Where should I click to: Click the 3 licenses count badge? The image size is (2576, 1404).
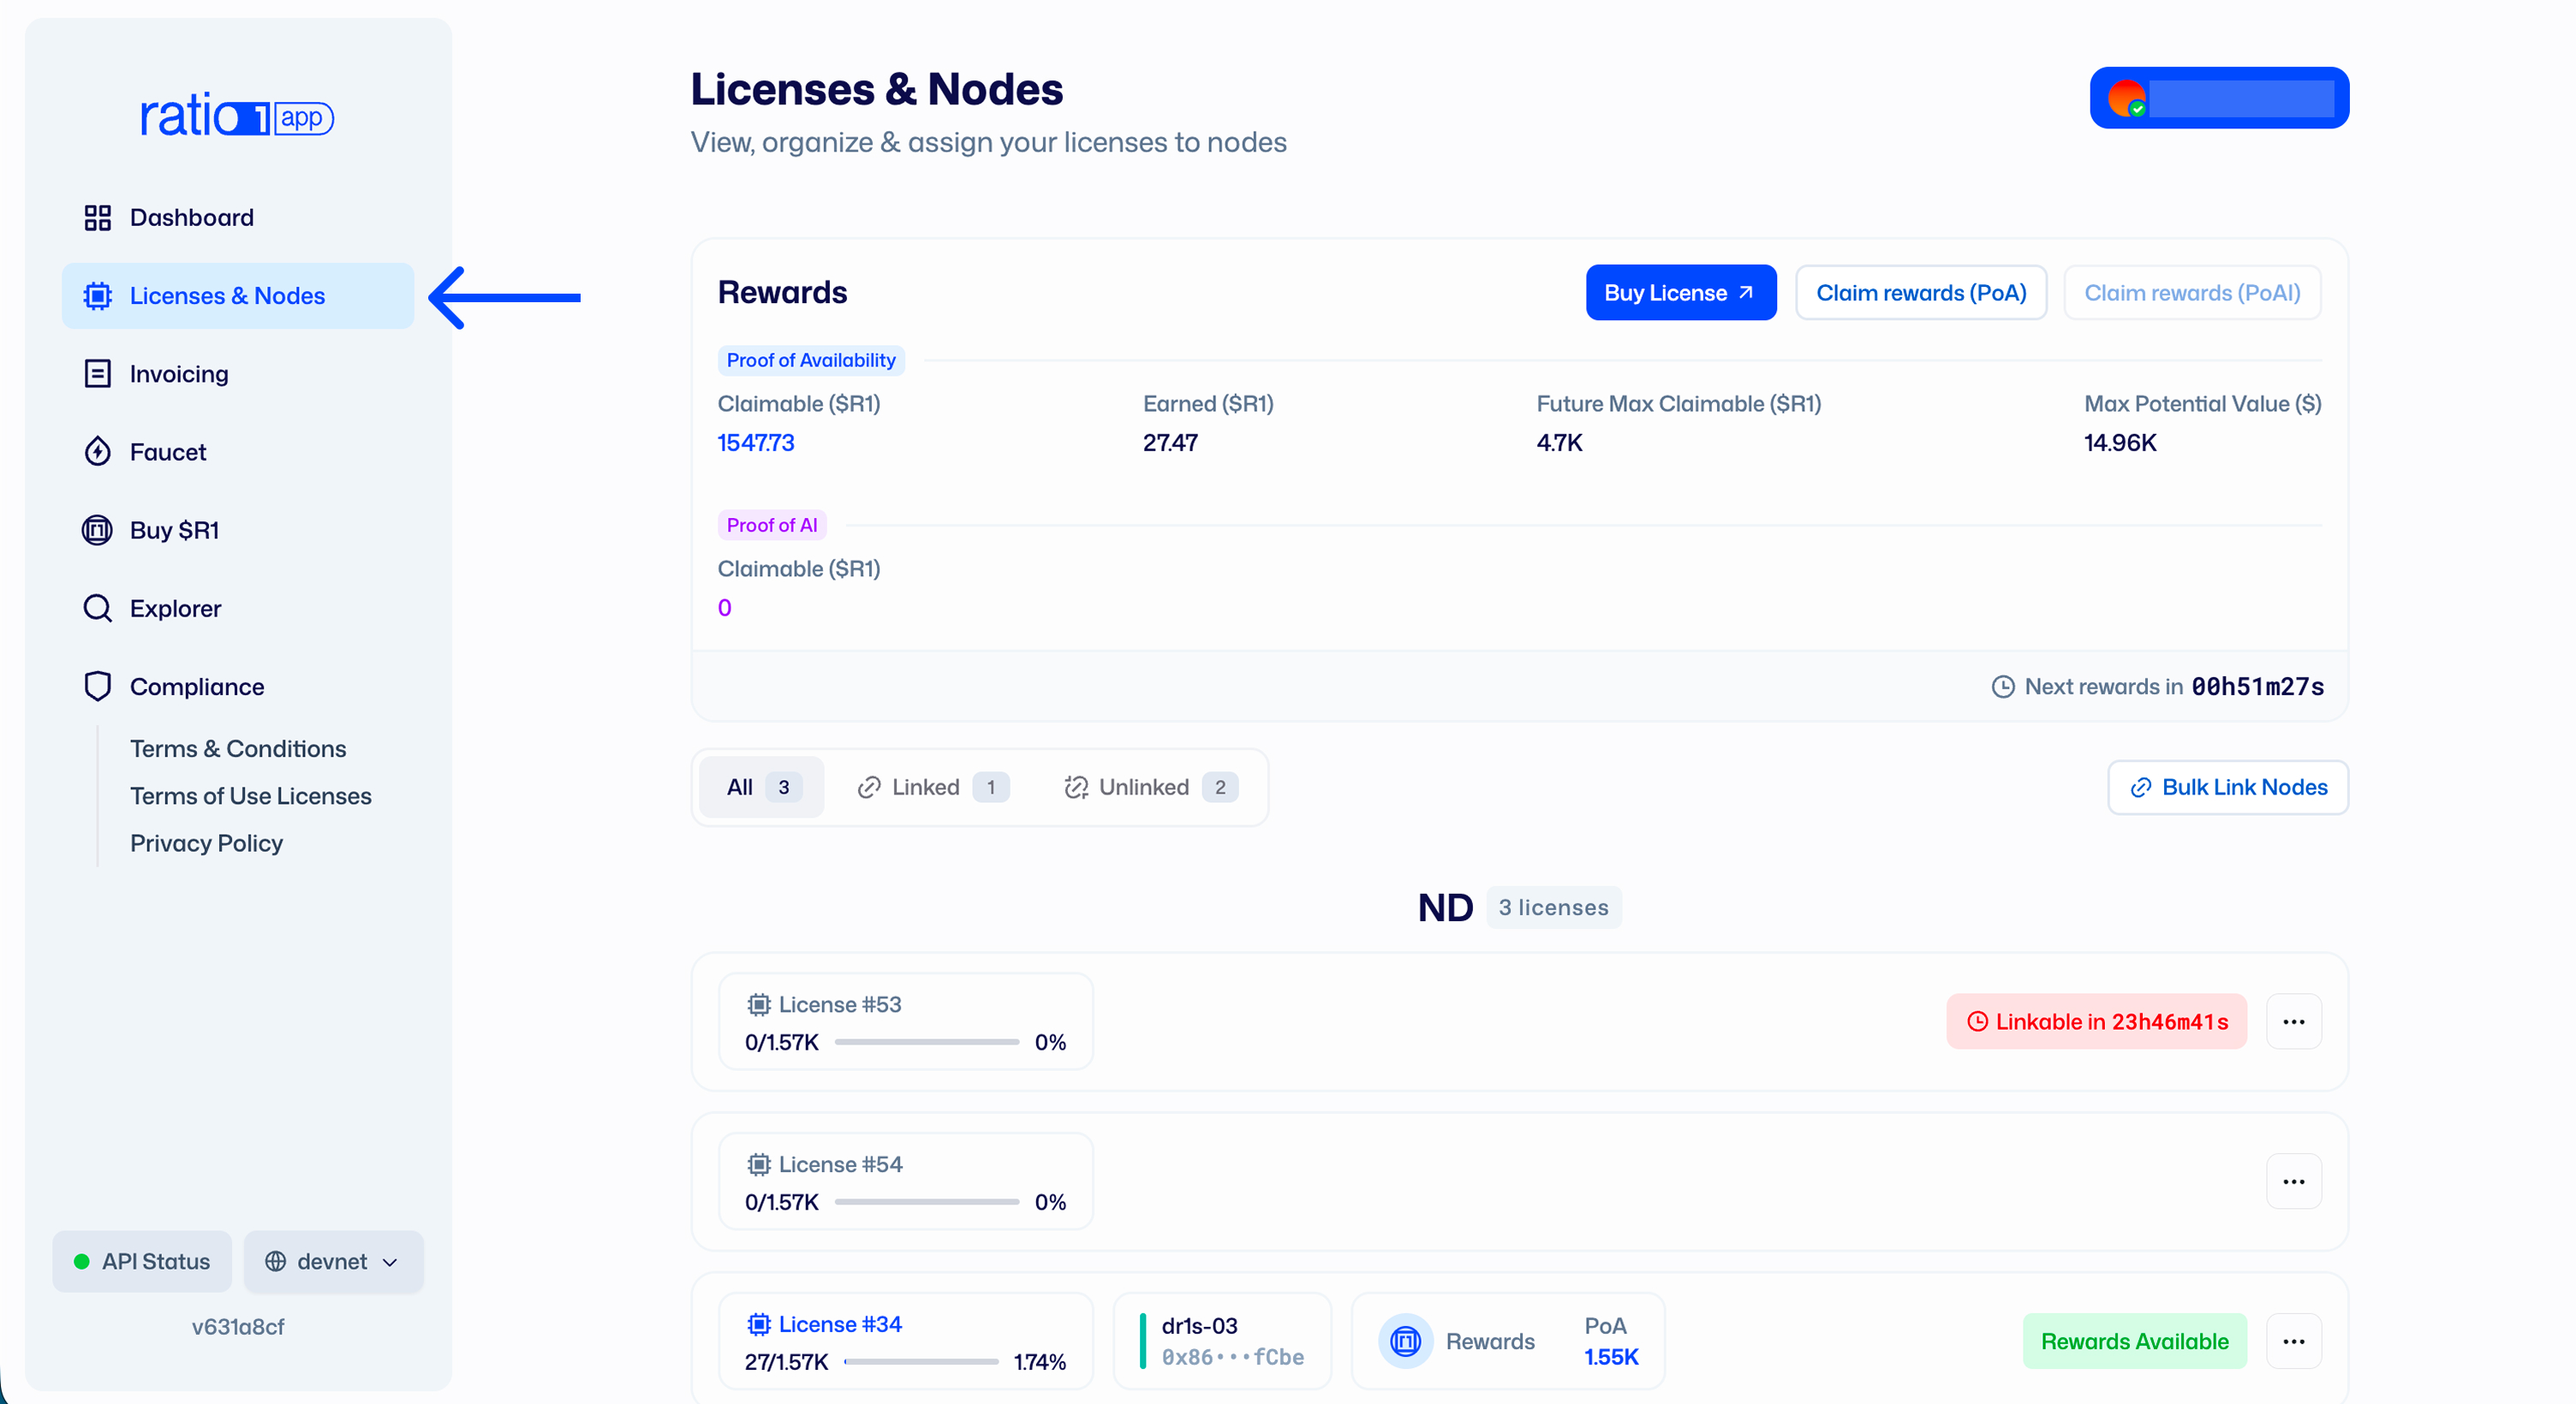tap(1553, 908)
